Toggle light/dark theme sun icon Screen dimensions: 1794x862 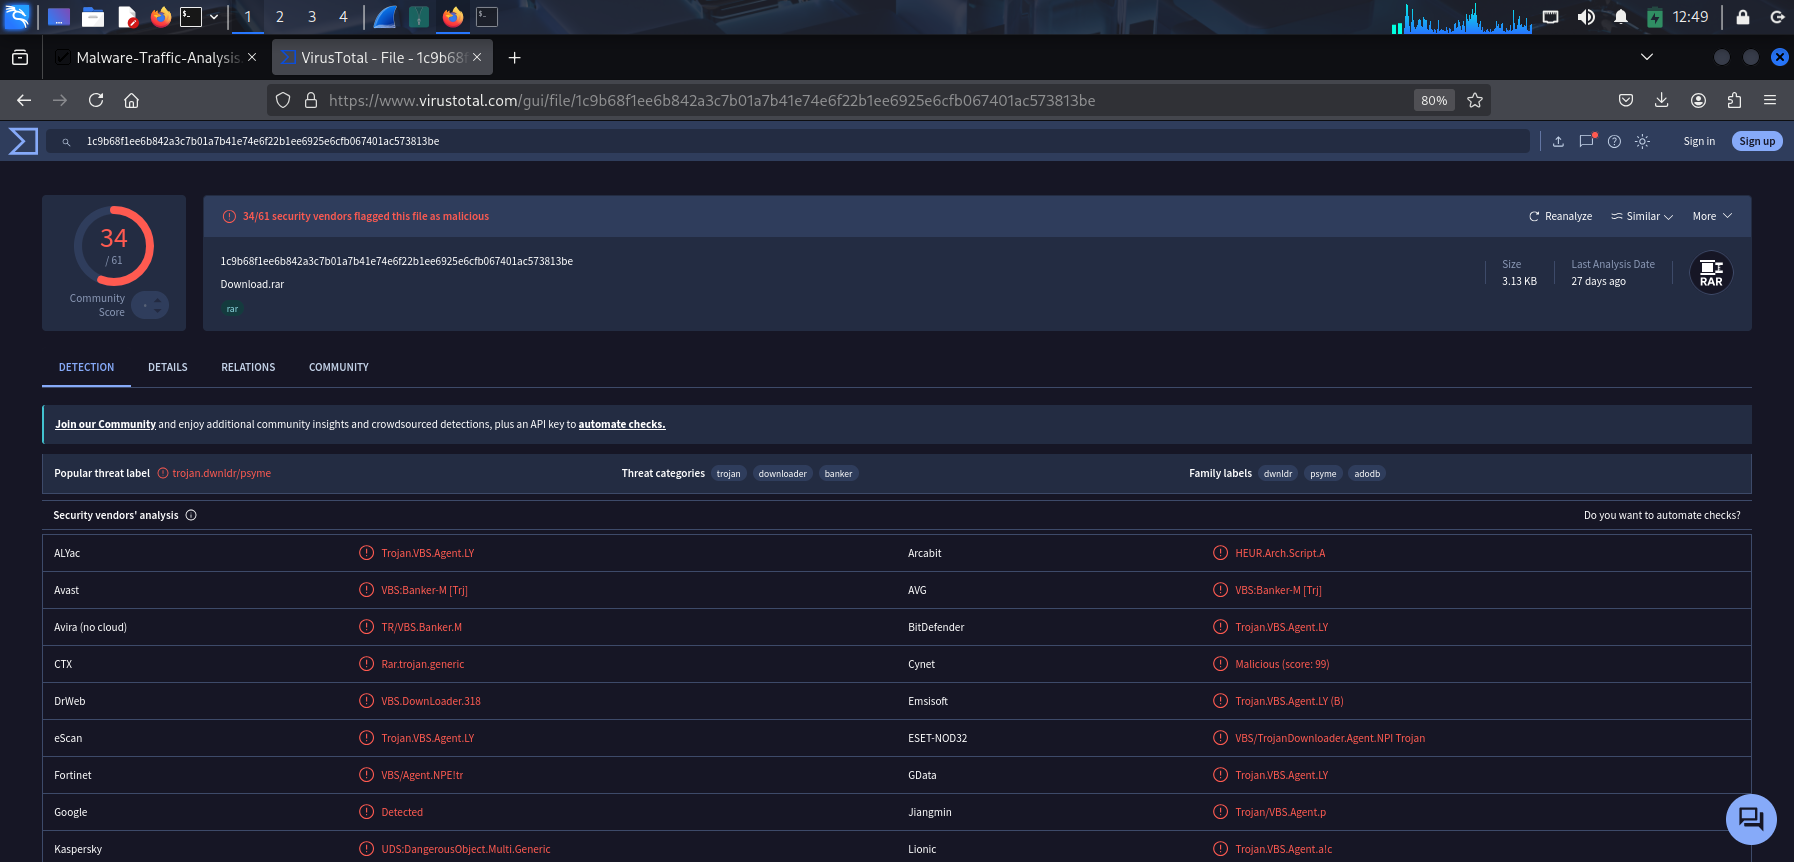(1642, 142)
